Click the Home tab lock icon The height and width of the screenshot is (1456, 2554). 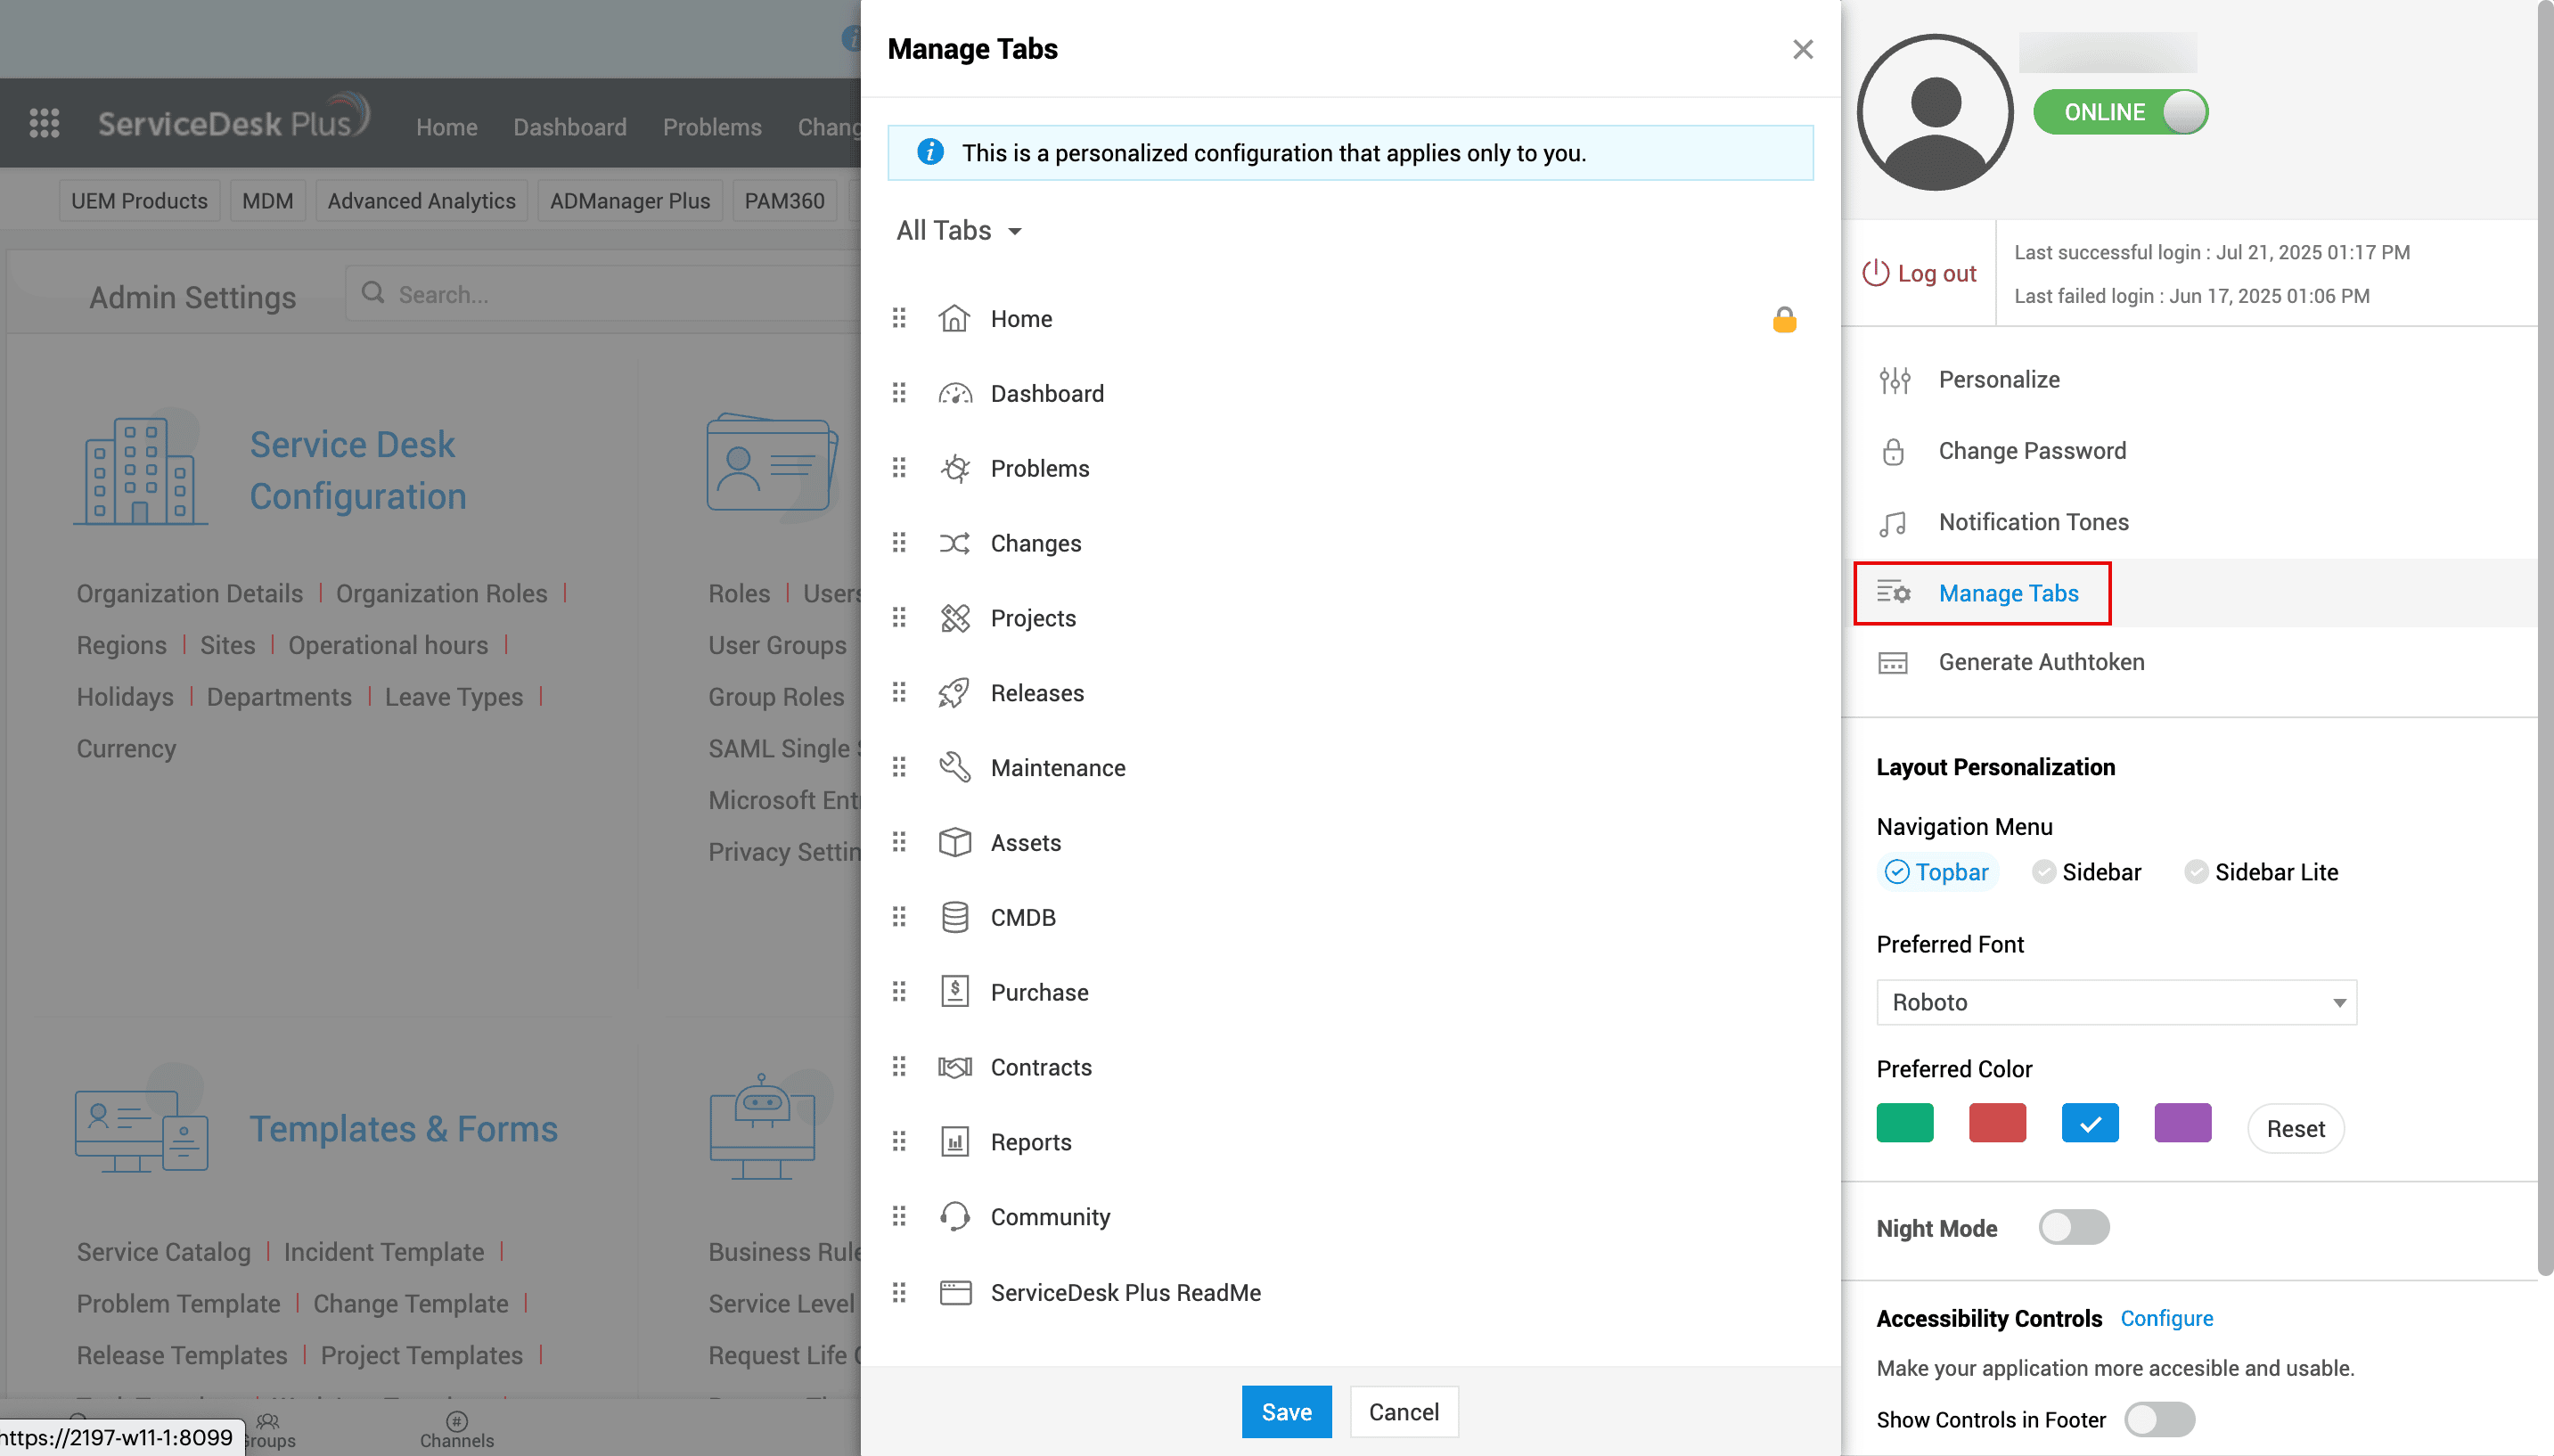click(x=1784, y=320)
